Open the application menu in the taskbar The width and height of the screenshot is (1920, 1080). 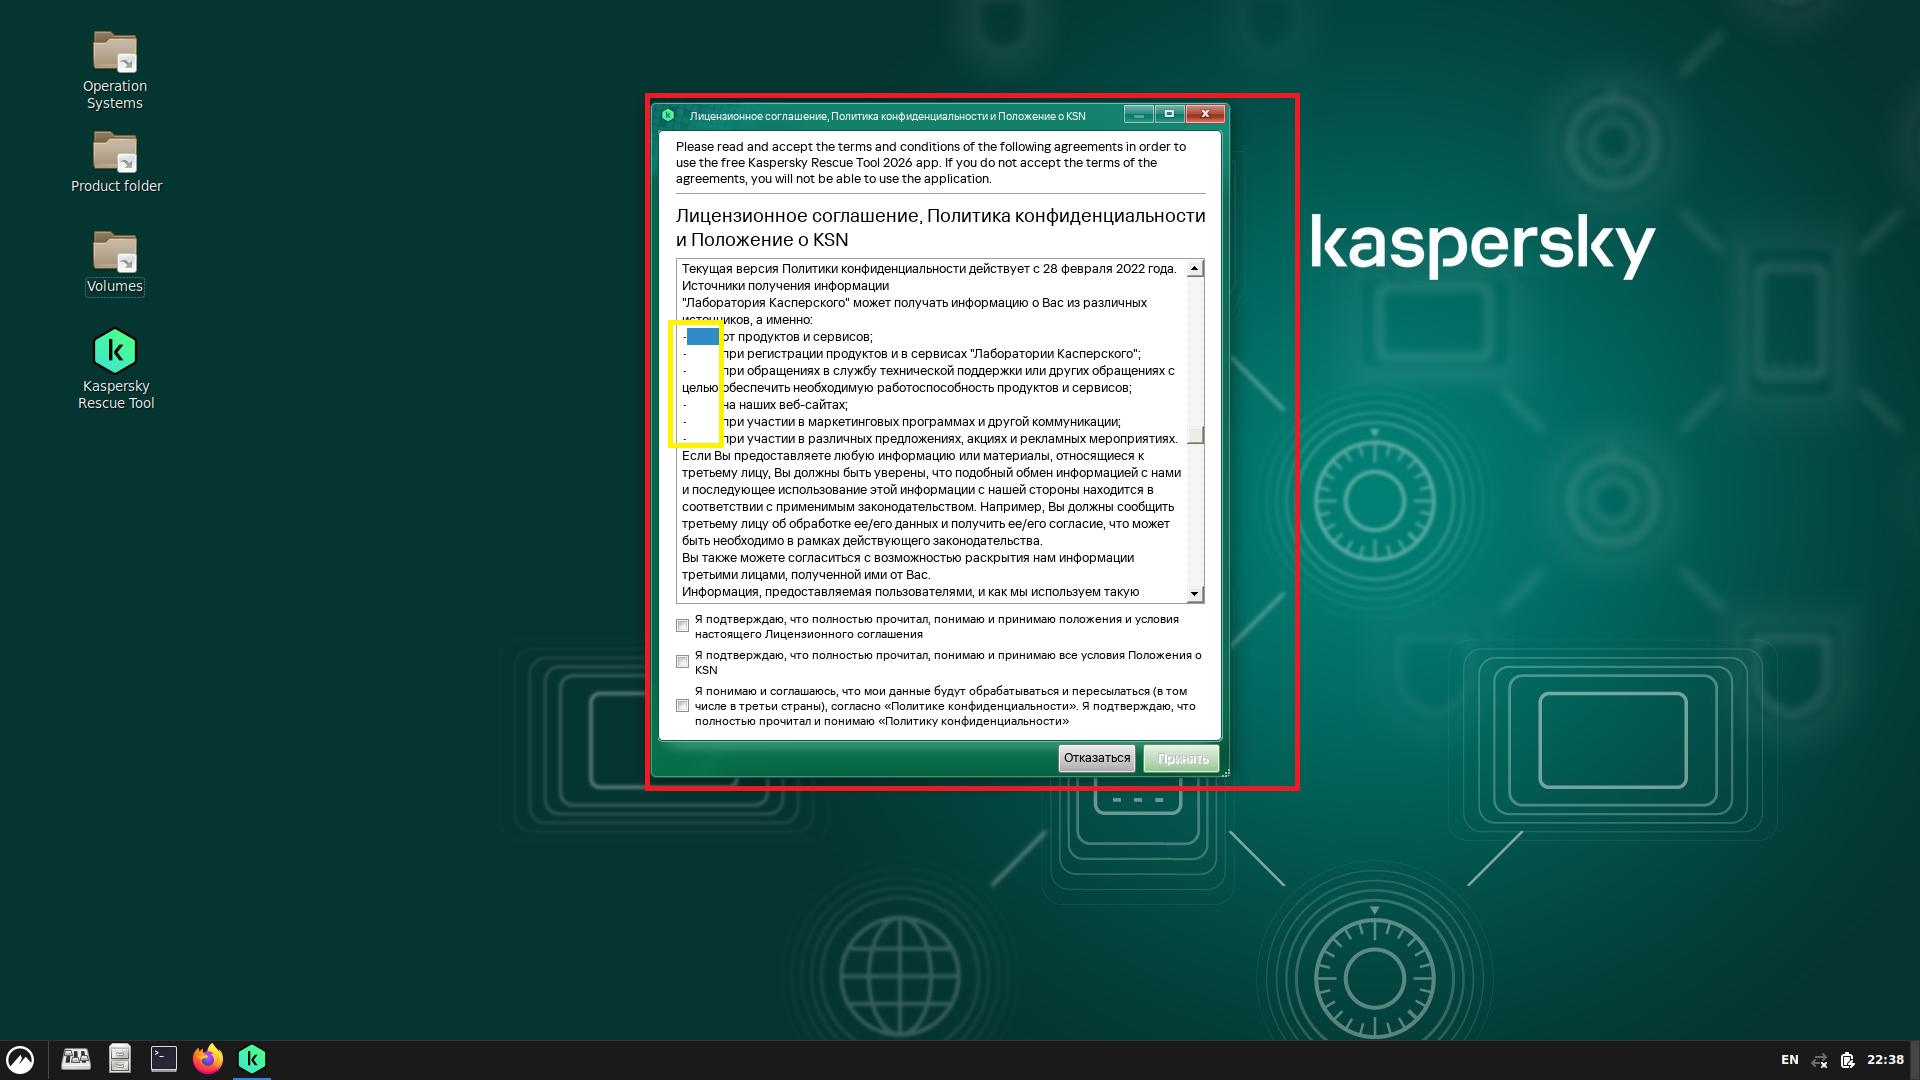(x=21, y=1059)
